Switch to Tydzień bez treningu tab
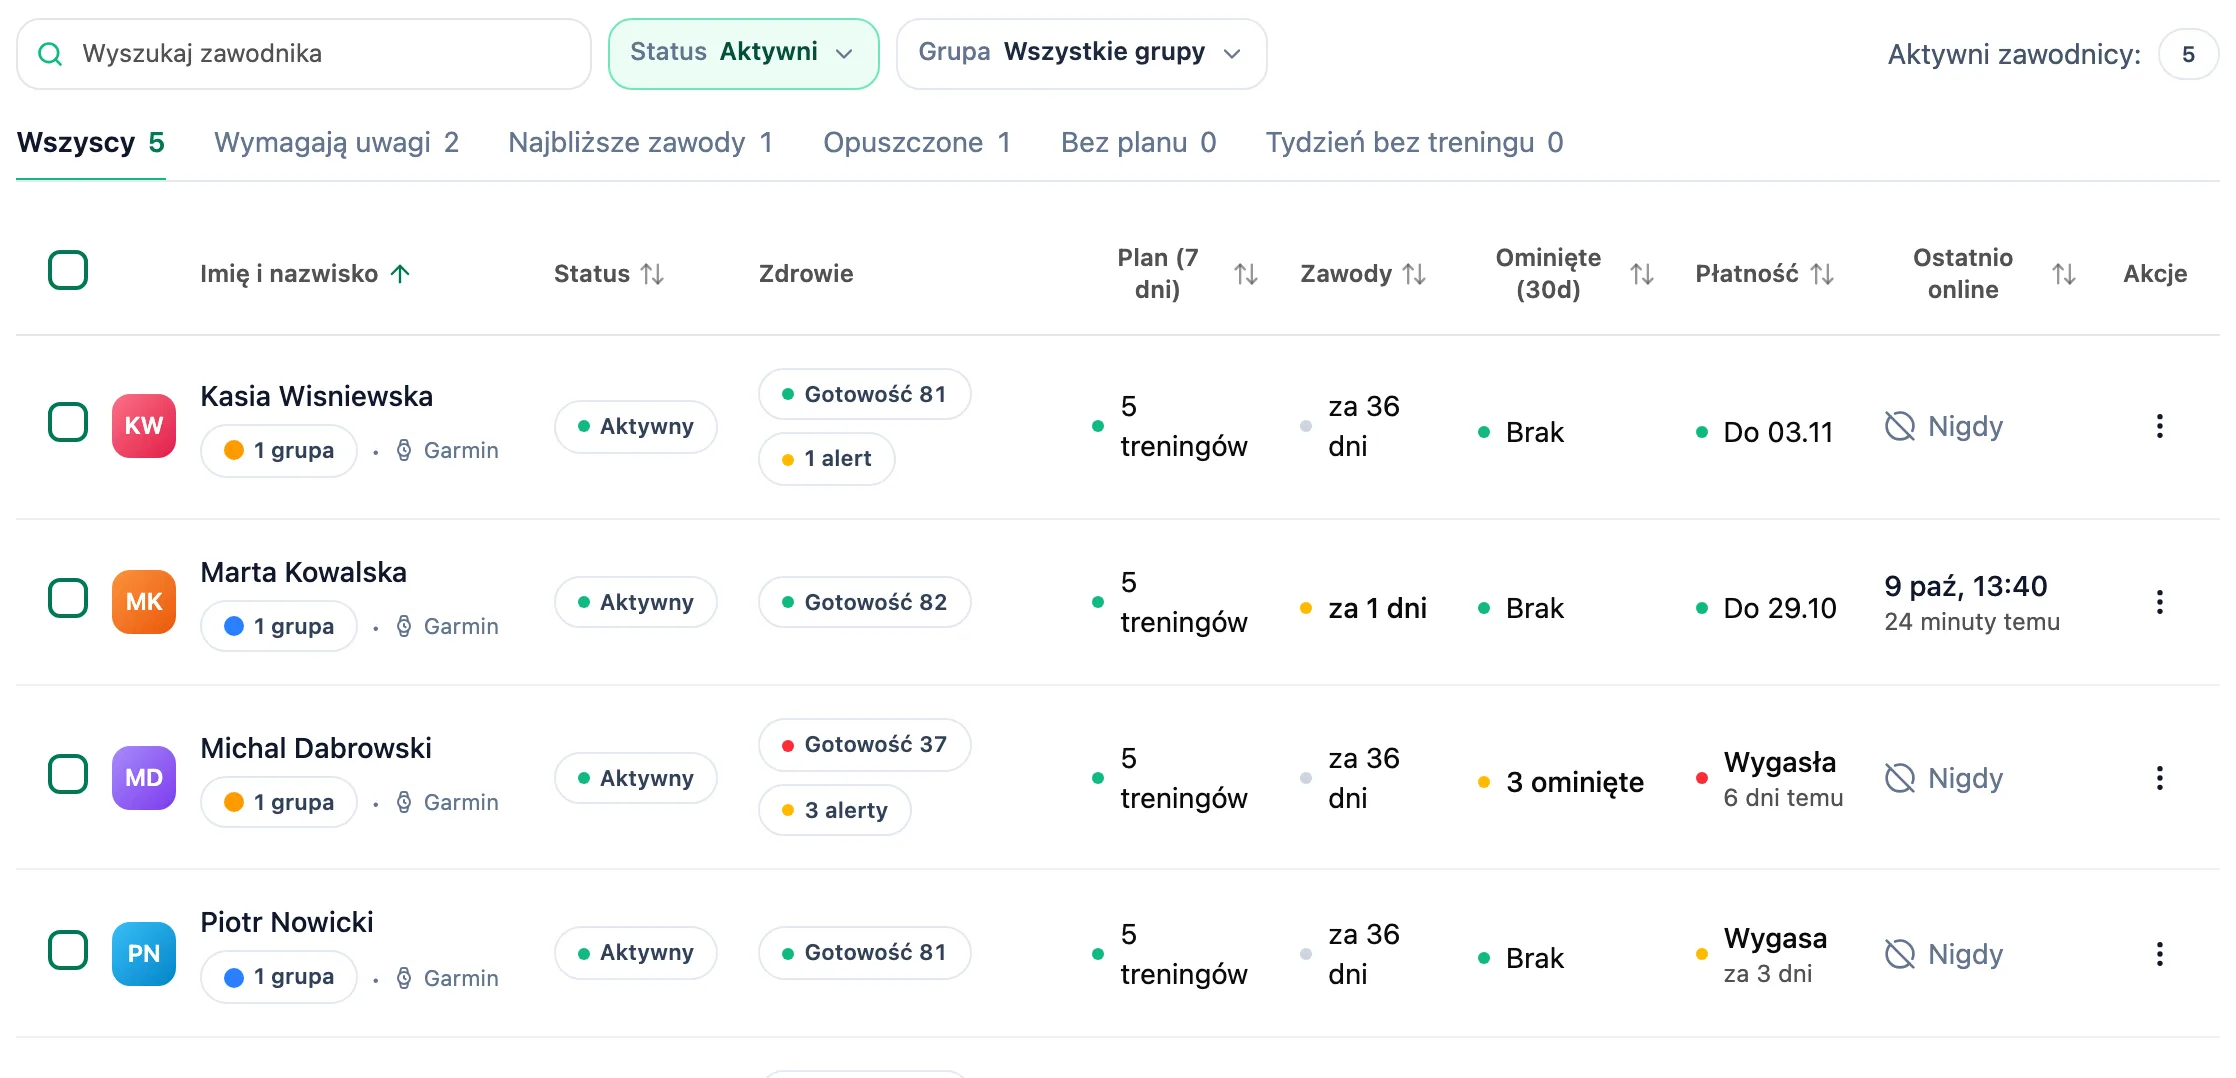The height and width of the screenshot is (1078, 2236). pos(1414,143)
